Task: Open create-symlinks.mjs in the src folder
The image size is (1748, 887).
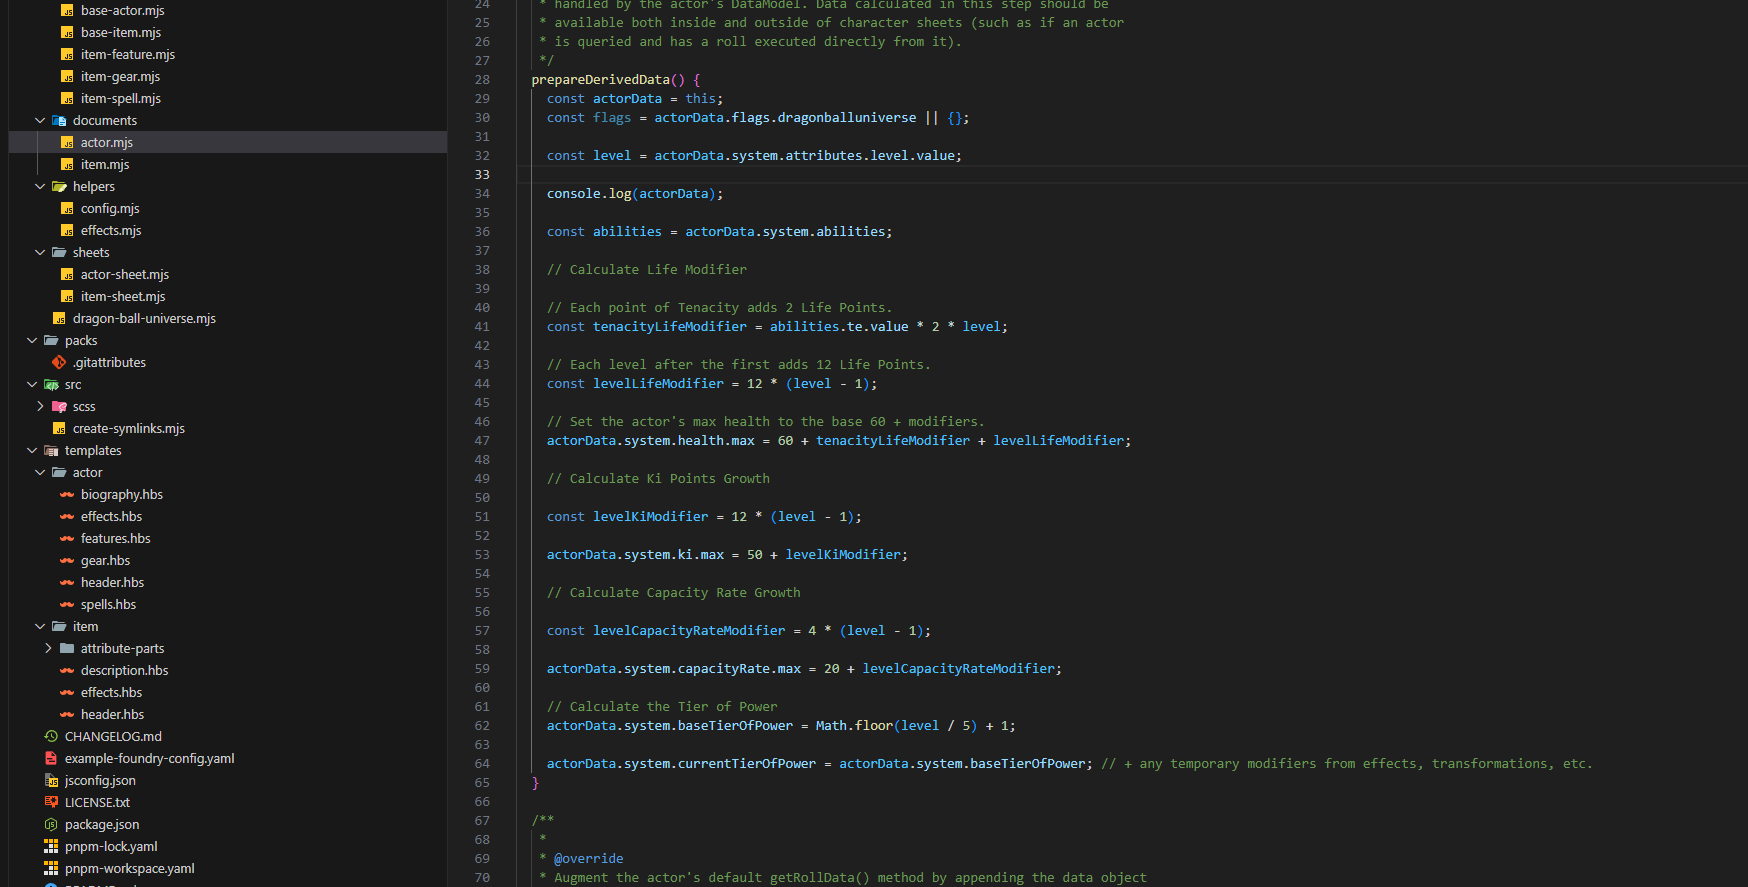Action: (x=129, y=428)
